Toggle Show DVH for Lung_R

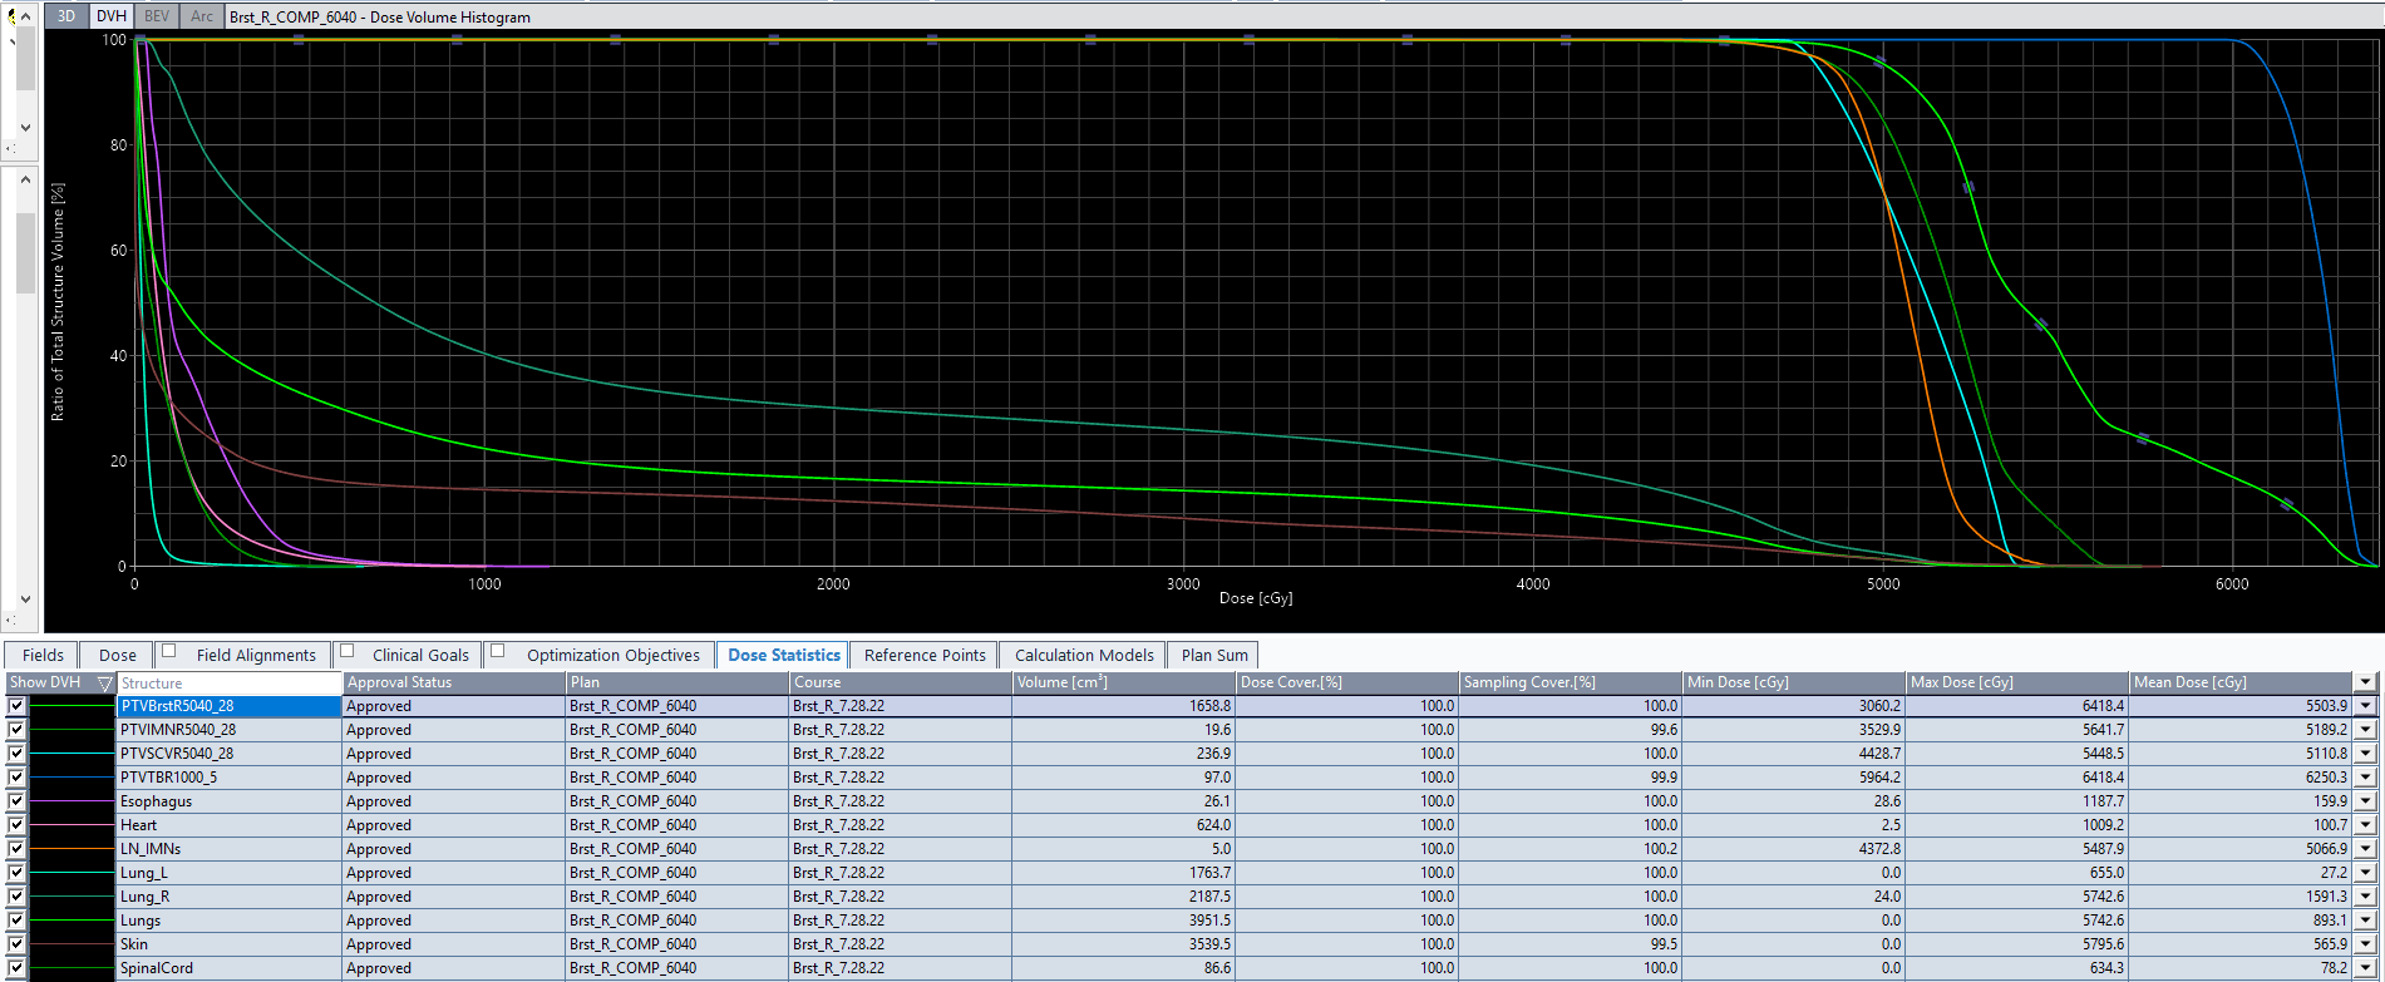click(x=16, y=897)
